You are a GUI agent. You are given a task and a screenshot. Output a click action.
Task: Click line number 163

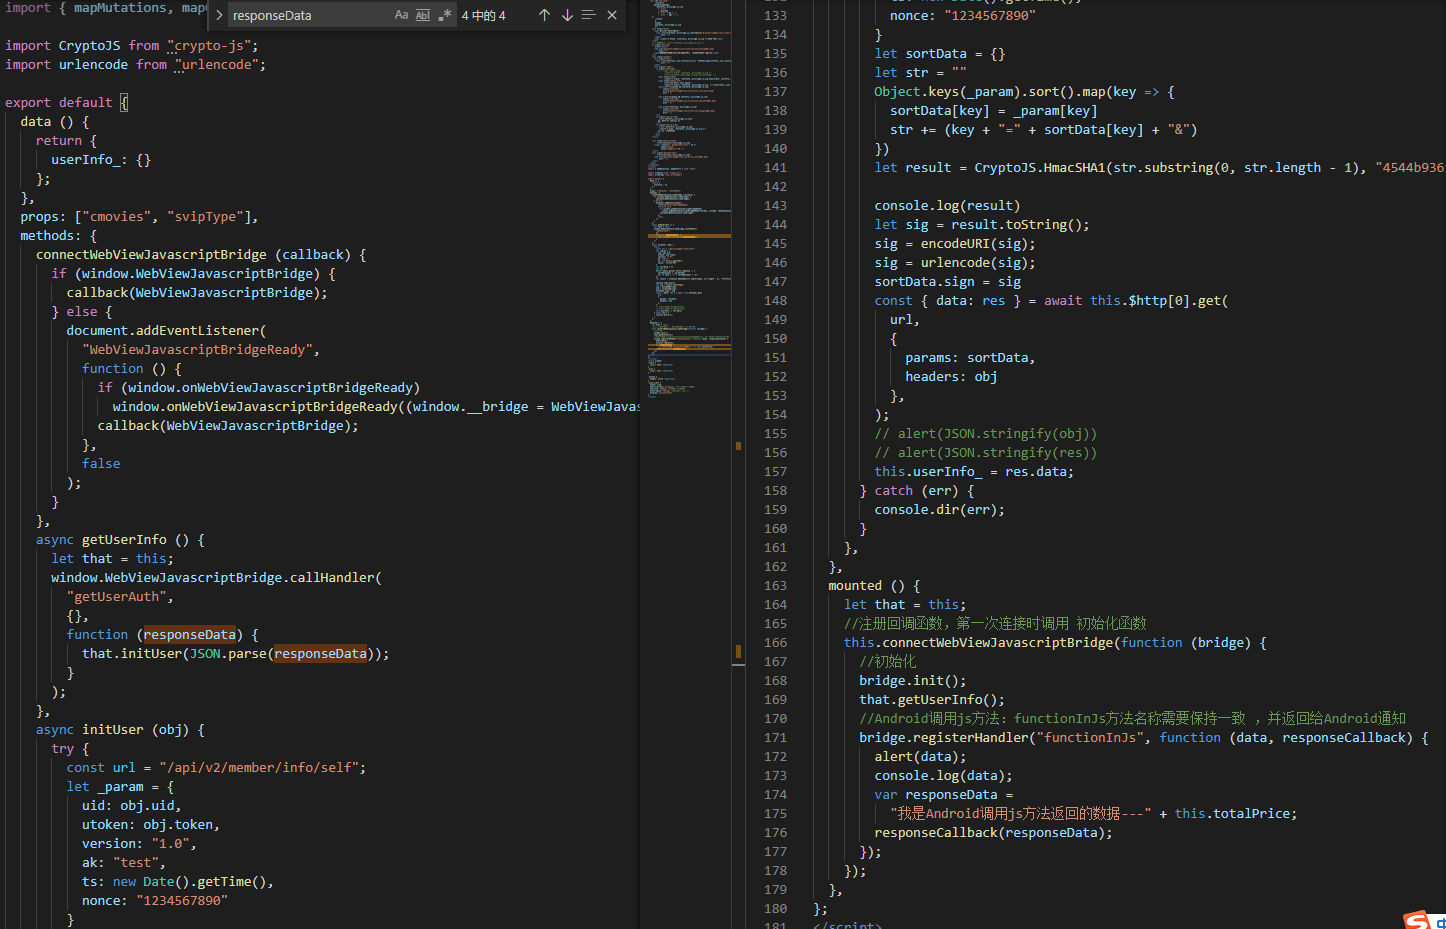coord(775,586)
